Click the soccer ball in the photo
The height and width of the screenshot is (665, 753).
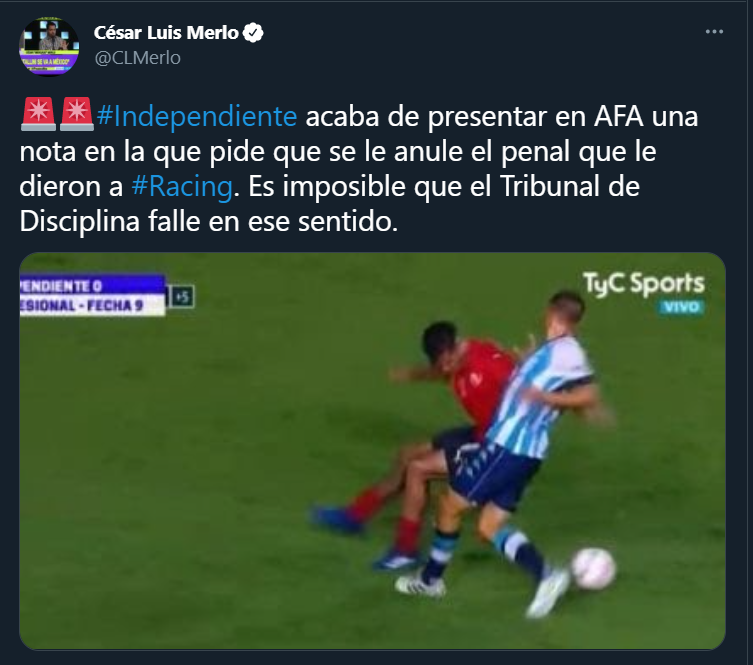593,568
